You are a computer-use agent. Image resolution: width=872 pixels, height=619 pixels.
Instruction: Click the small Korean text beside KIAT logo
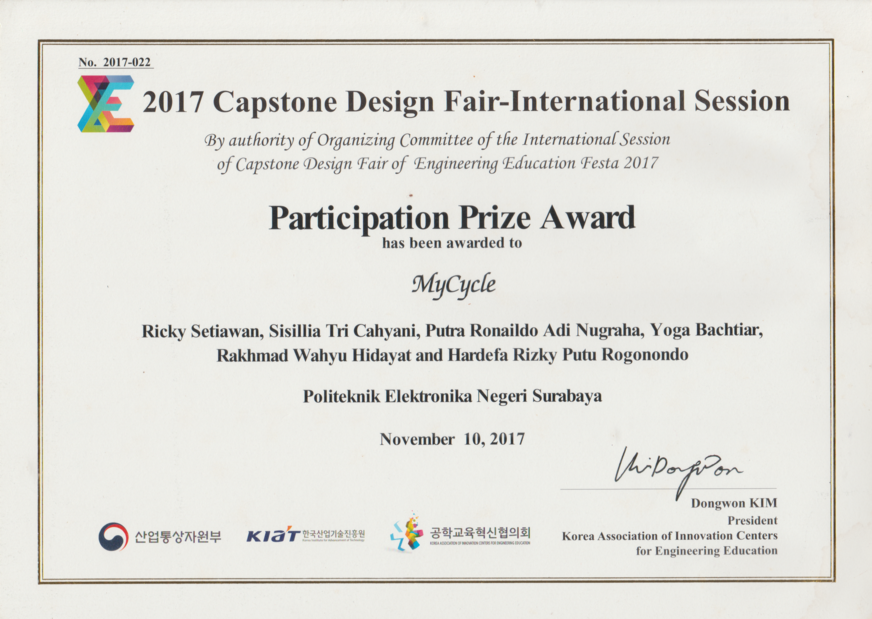point(333,533)
